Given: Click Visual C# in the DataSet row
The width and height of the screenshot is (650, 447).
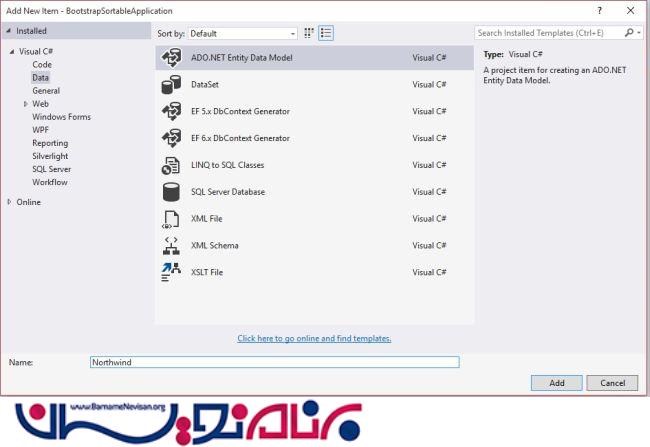Looking at the screenshot, I should coord(429,85).
